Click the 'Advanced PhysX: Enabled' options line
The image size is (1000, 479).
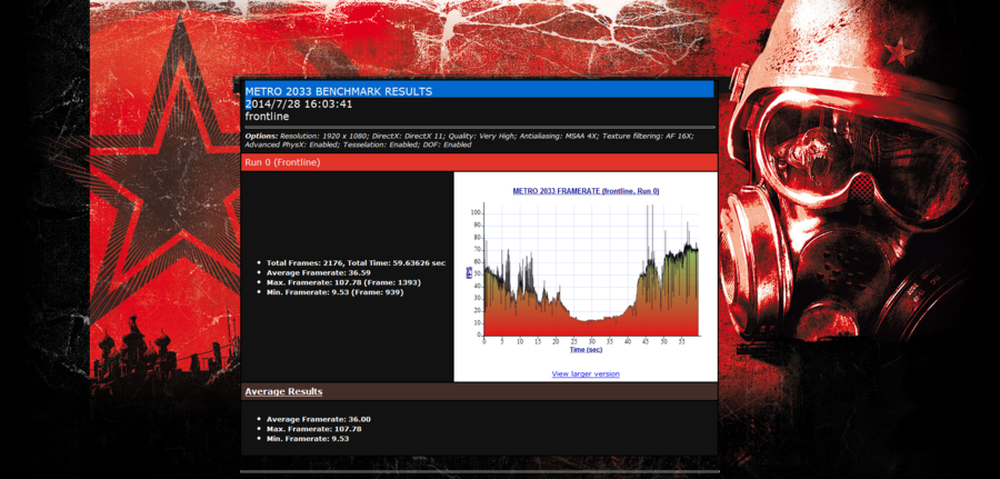pos(358,145)
